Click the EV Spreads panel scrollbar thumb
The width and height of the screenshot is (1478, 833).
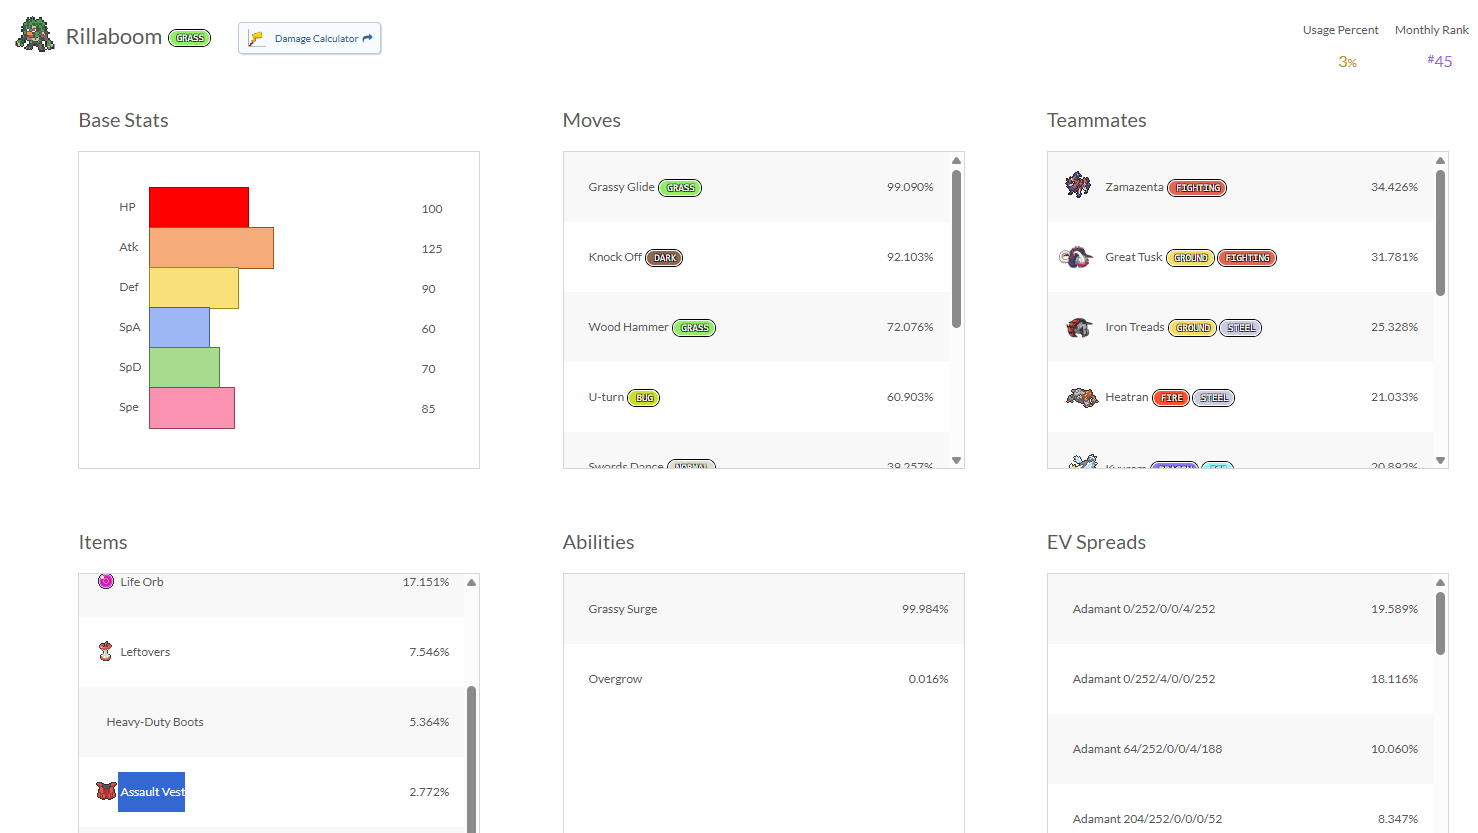point(1440,623)
